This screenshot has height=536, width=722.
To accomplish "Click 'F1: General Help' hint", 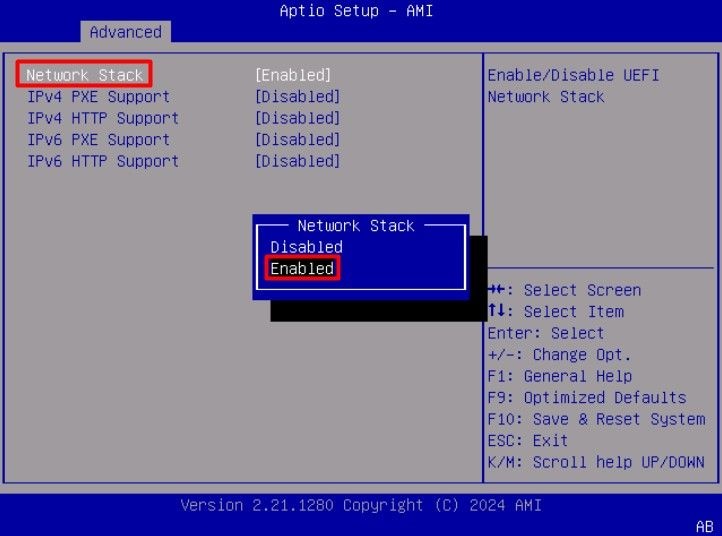I will (559, 376).
